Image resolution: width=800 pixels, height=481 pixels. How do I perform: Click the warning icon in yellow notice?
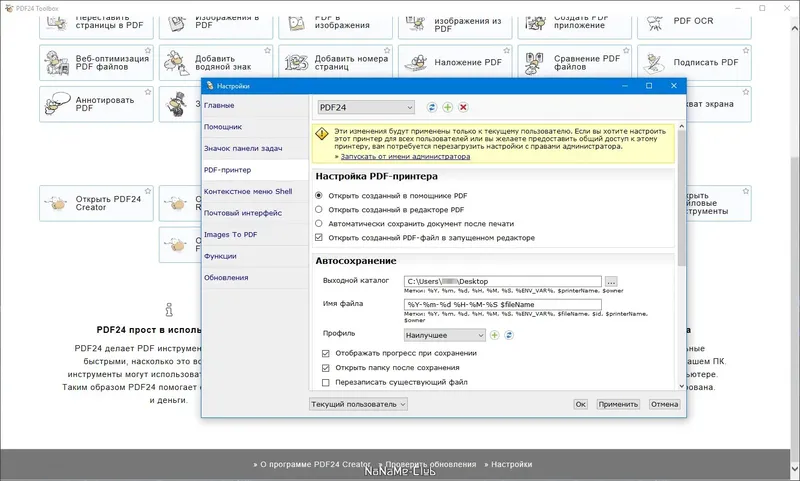pos(322,134)
